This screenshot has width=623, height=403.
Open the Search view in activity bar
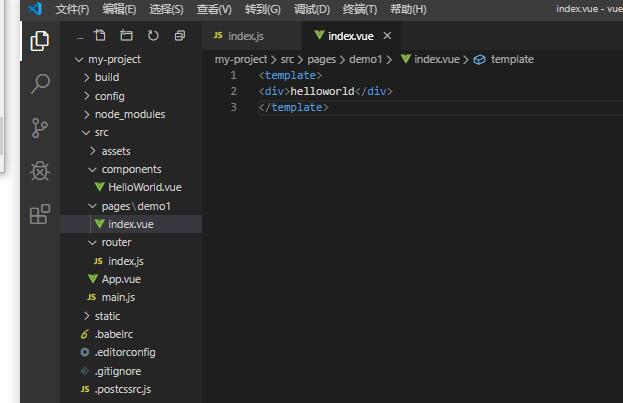pos(40,84)
